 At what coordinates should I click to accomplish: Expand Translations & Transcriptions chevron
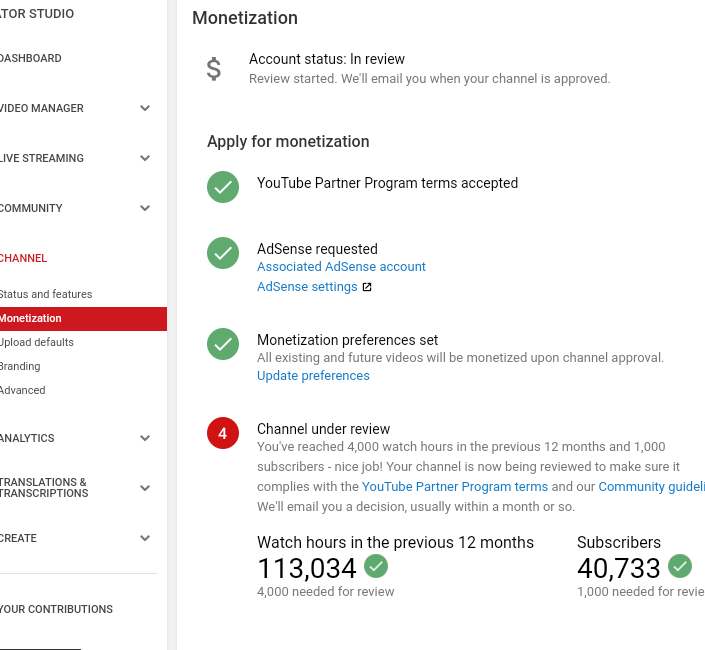coord(145,488)
